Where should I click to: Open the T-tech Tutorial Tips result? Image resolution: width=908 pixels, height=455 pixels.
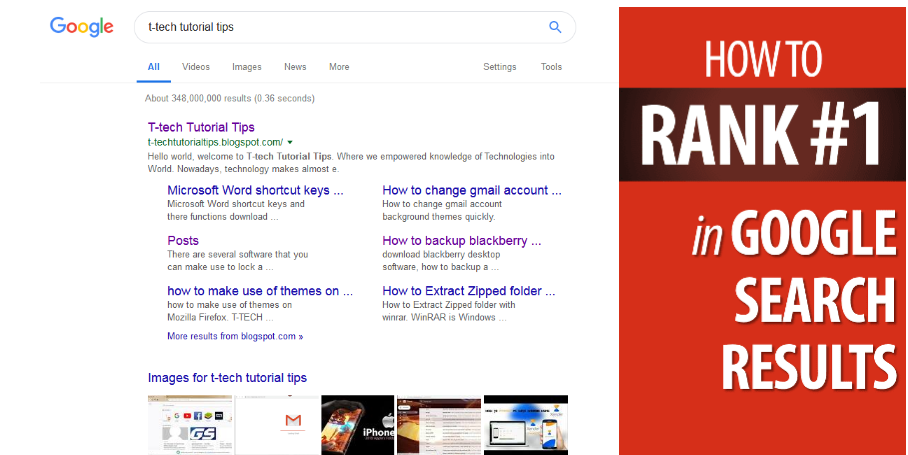[201, 127]
